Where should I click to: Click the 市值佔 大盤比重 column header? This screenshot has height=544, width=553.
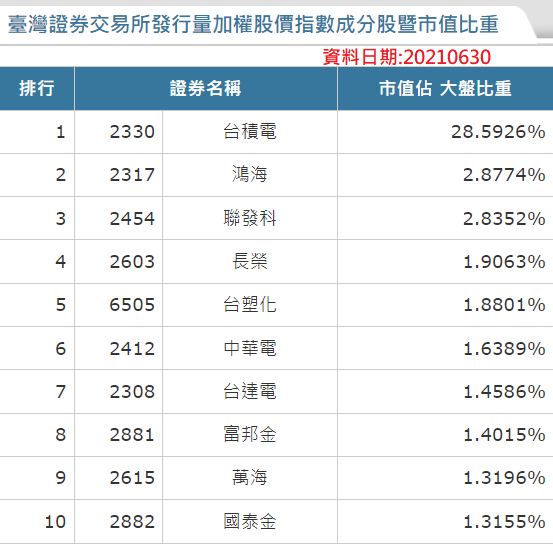[445, 88]
